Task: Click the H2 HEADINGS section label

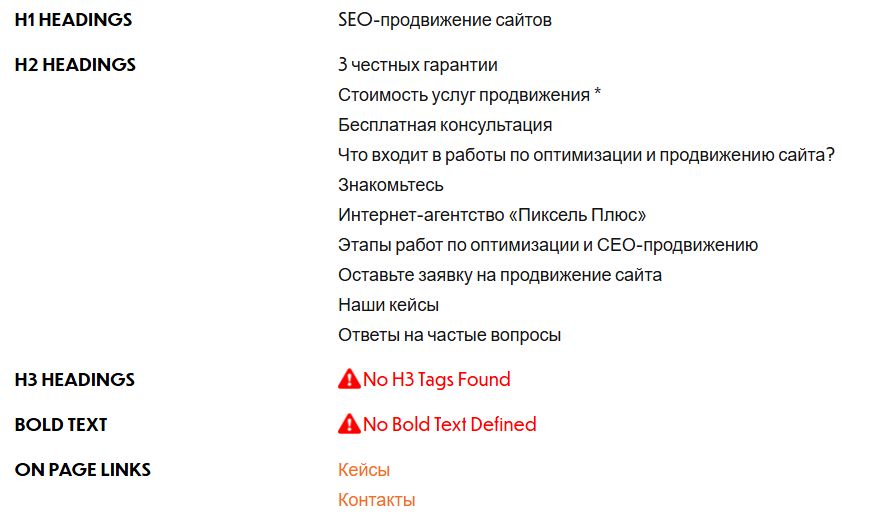Action: point(75,65)
